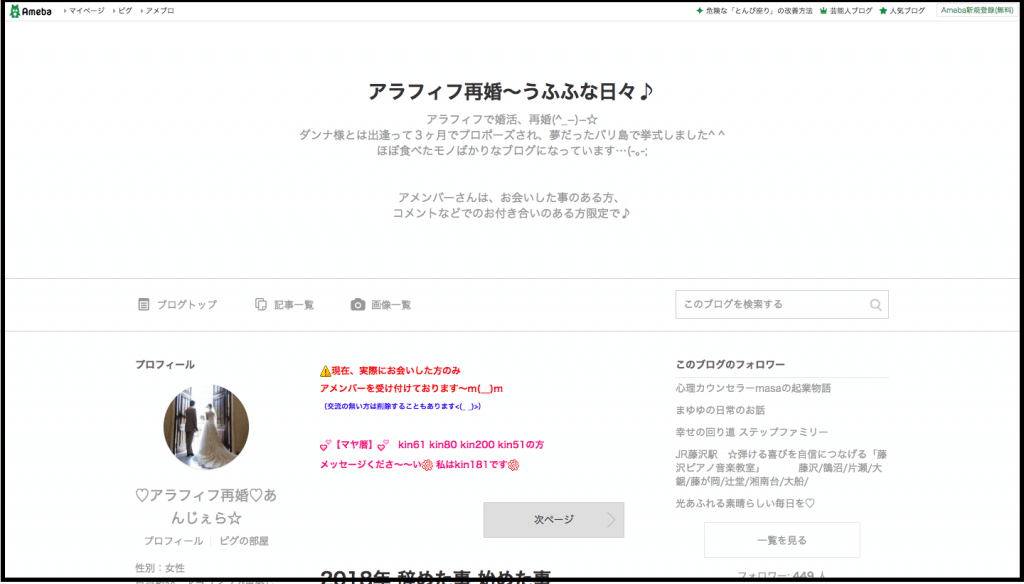Open the wedding couple profile photo
The height and width of the screenshot is (584, 1024).
[206, 427]
